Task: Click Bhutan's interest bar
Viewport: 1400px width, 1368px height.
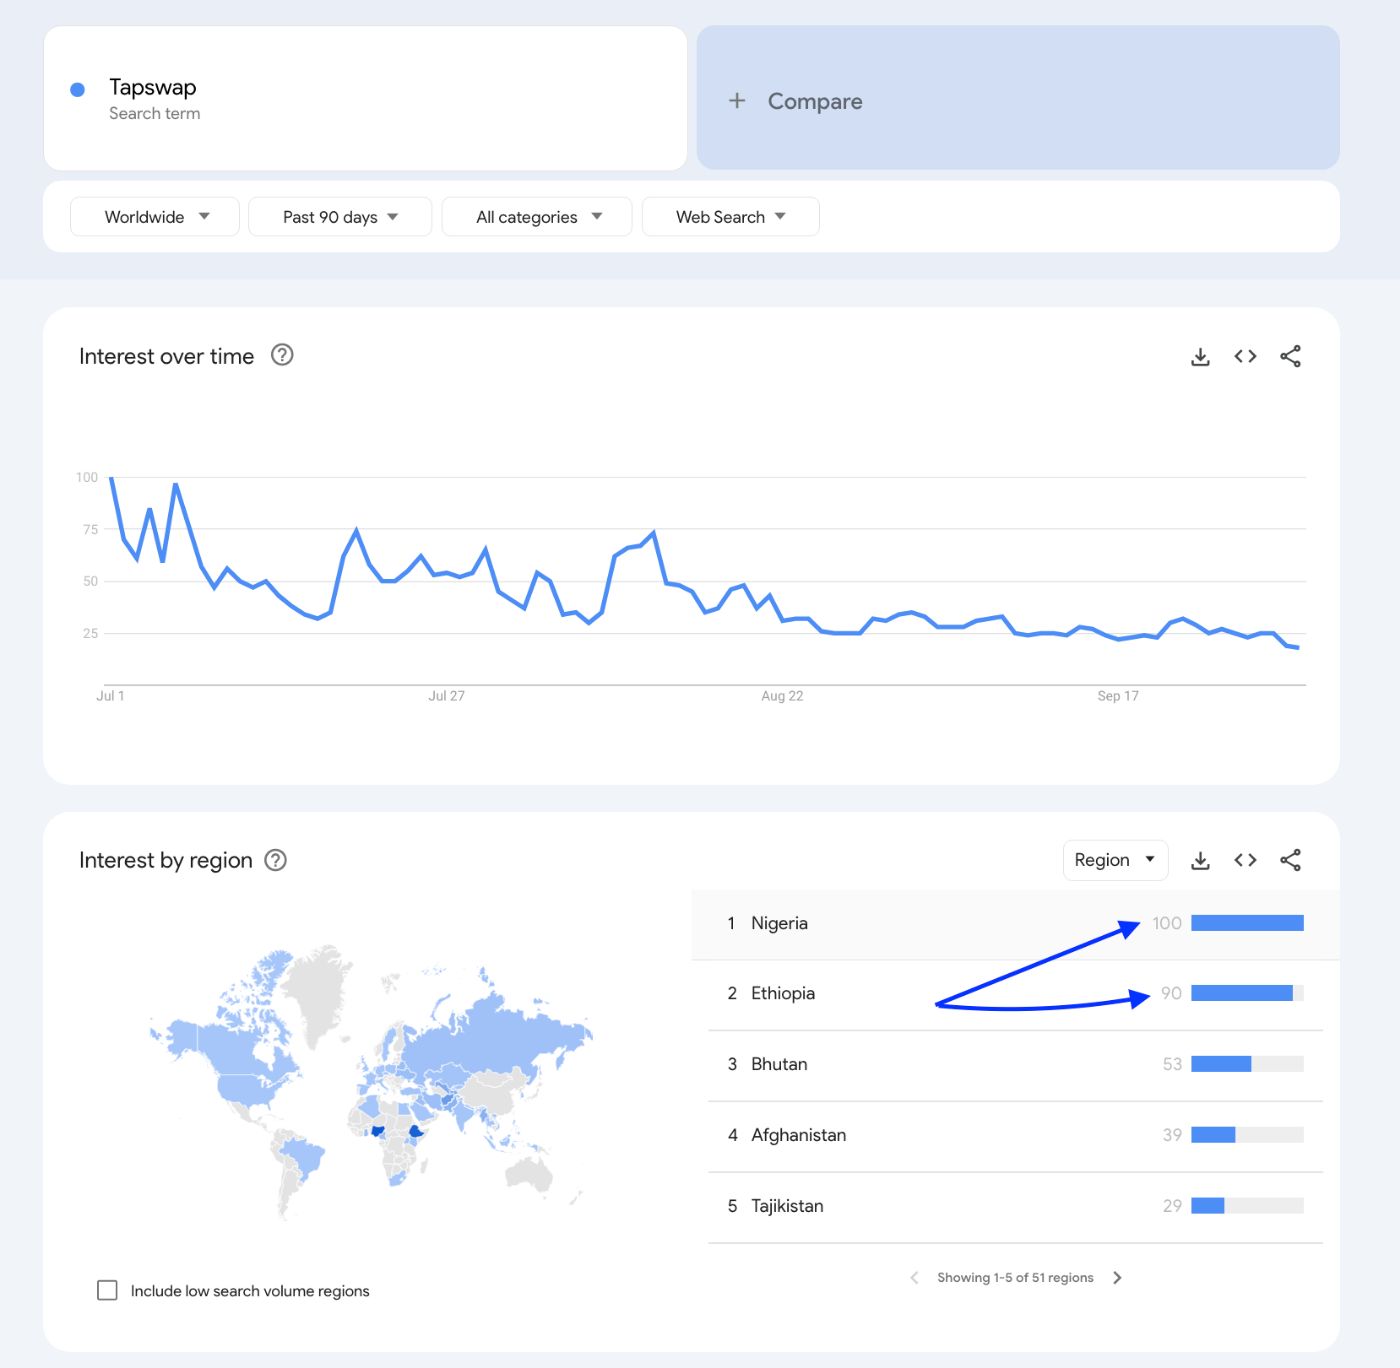Action: (1247, 1064)
